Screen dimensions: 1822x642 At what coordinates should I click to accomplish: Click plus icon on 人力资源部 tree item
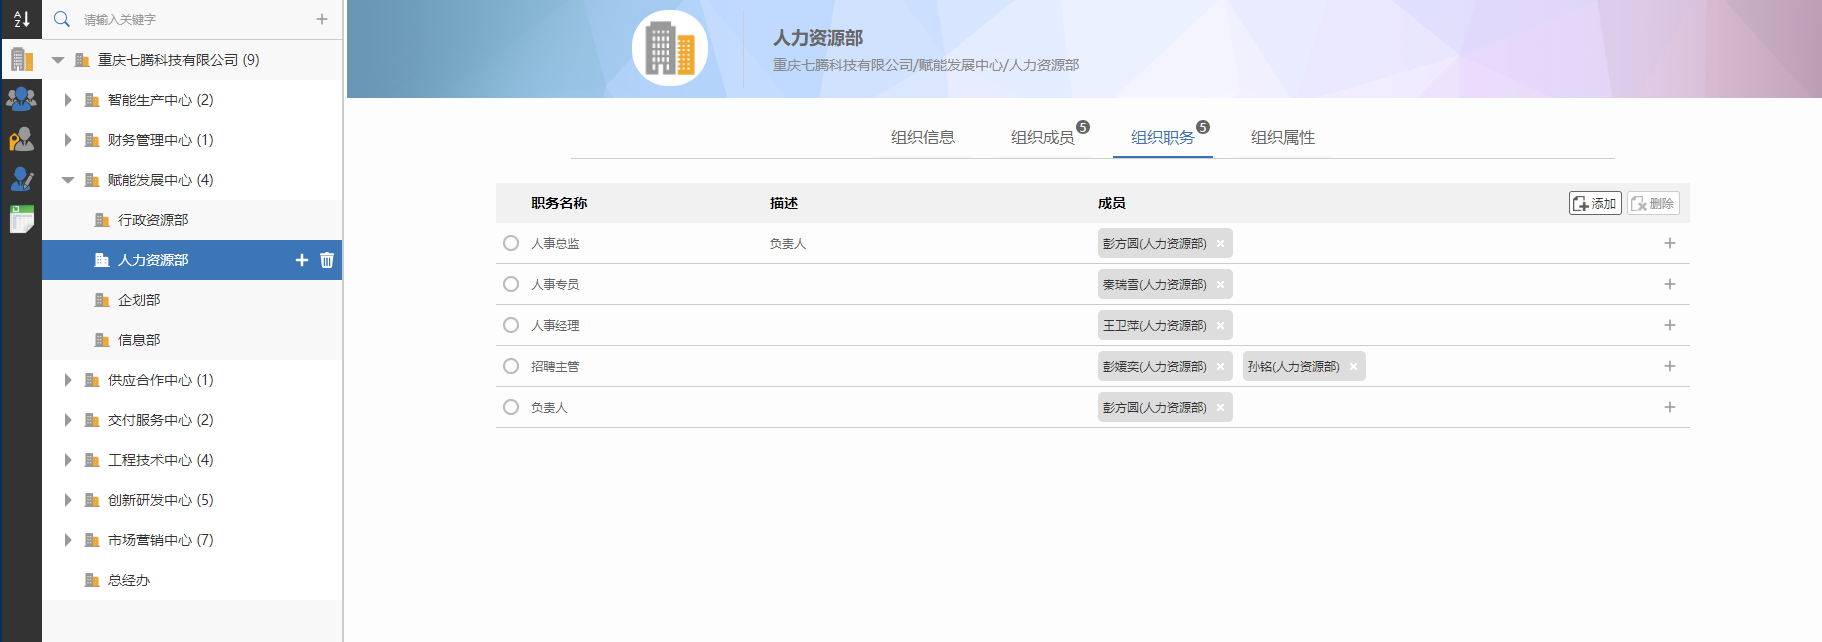[302, 260]
